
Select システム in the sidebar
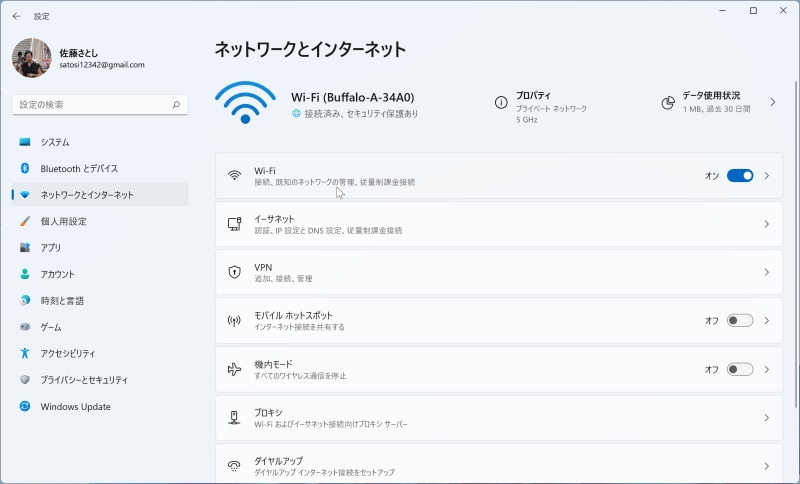(x=55, y=142)
